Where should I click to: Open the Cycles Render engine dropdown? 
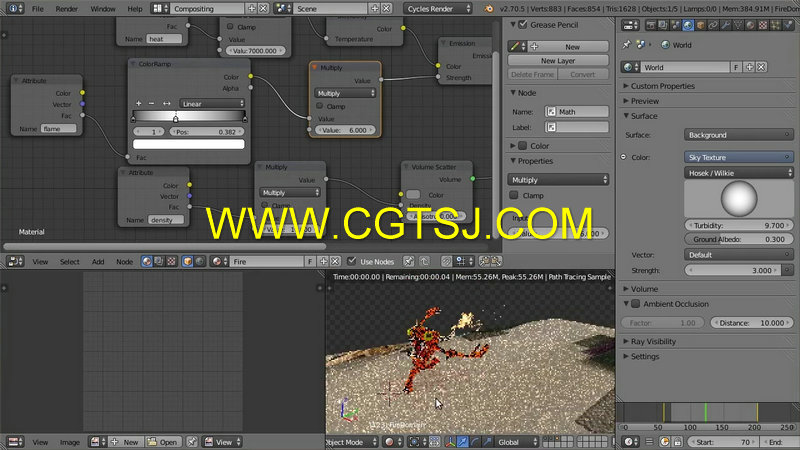[438, 9]
